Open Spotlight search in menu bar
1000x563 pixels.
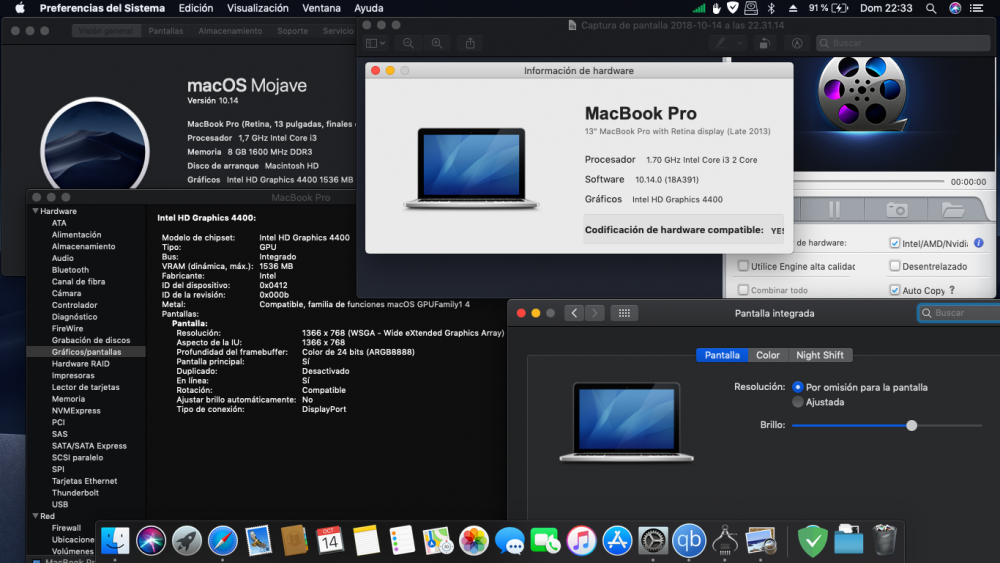[x=931, y=8]
